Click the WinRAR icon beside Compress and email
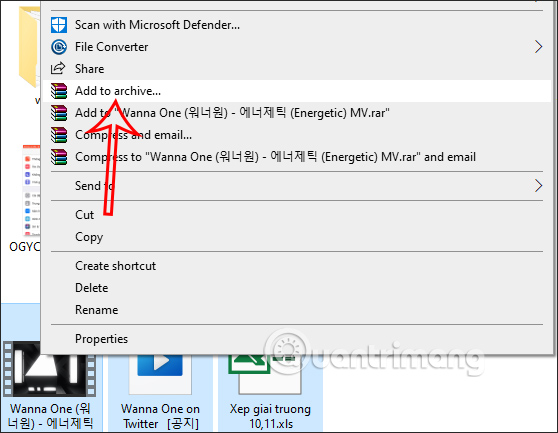Image resolution: width=558 pixels, height=433 pixels. (59, 135)
